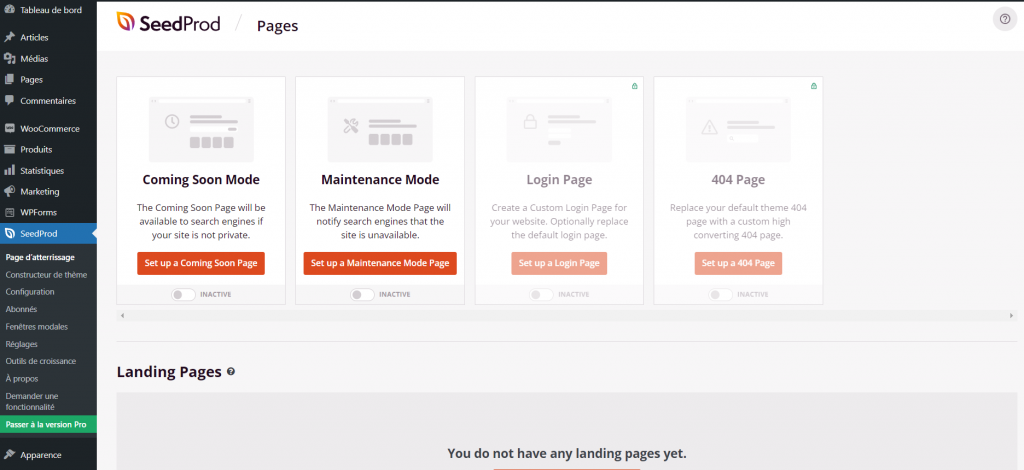1024x470 pixels.
Task: Click the help question mark icon top right
Action: (x=1004, y=19)
